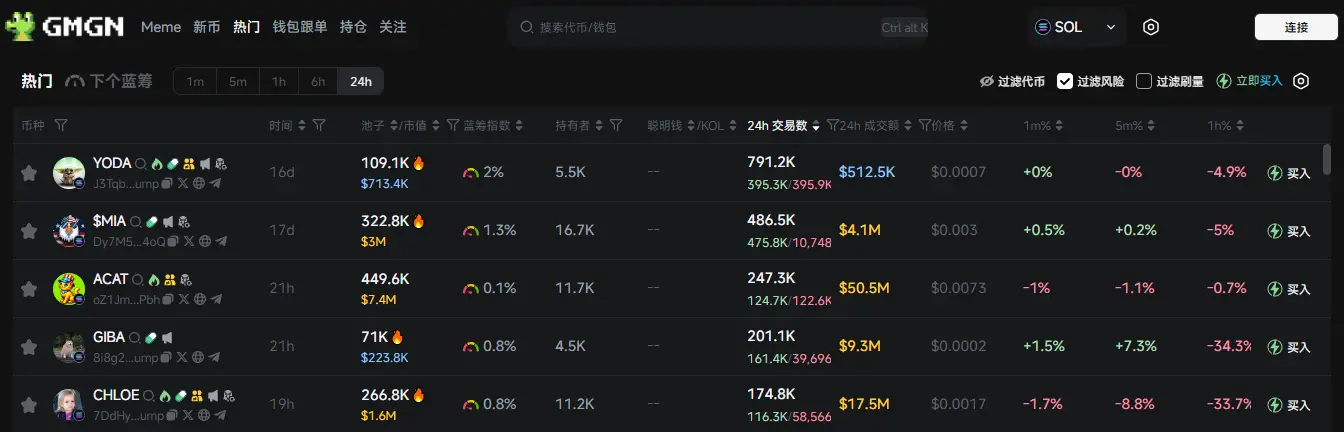Switch timeframe to 1m
1344x432 pixels.
tap(195, 81)
